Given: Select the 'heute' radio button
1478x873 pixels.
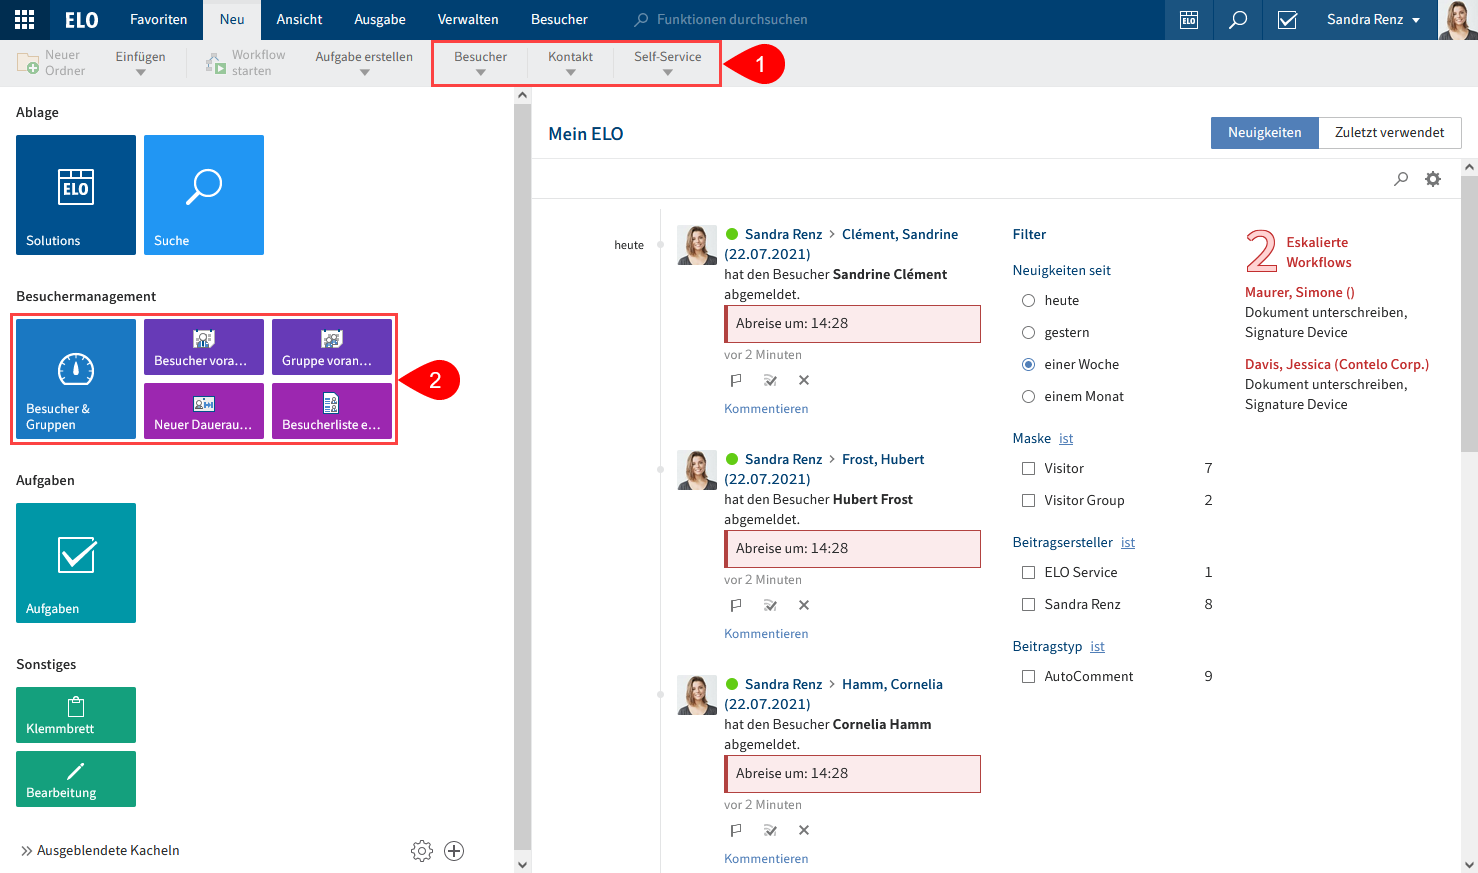Looking at the screenshot, I should 1028,301.
